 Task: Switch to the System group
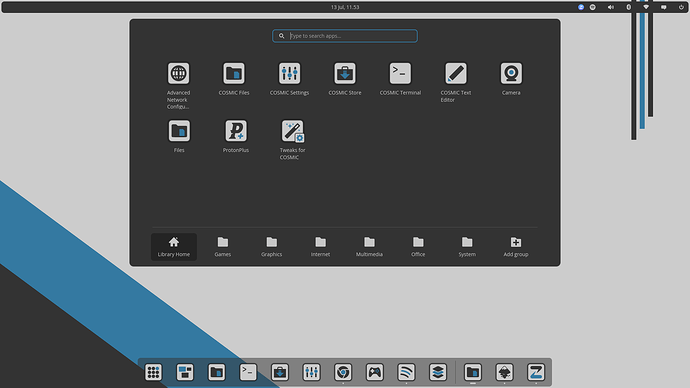click(467, 247)
